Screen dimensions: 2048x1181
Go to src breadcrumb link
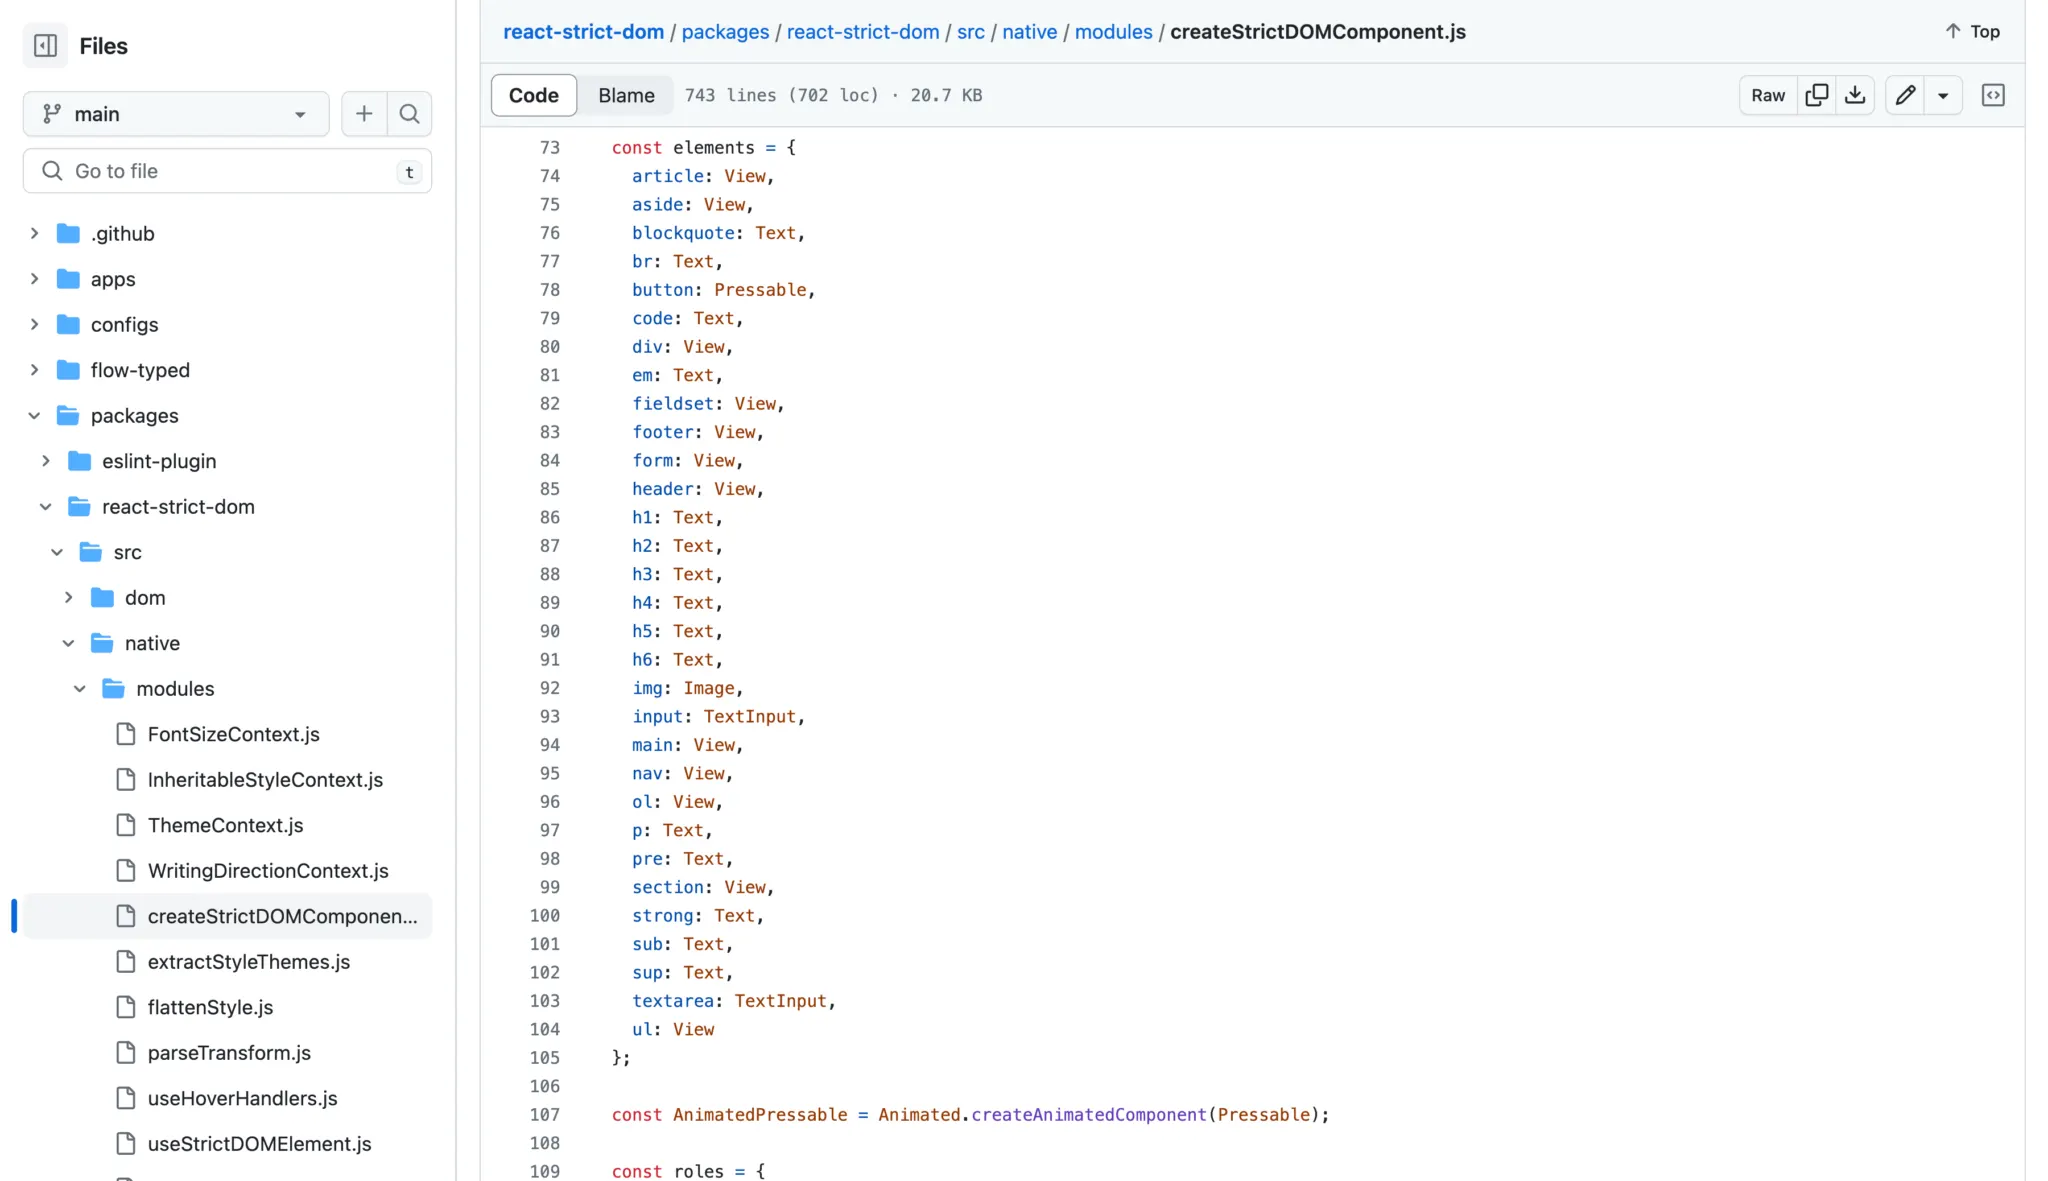(x=970, y=32)
